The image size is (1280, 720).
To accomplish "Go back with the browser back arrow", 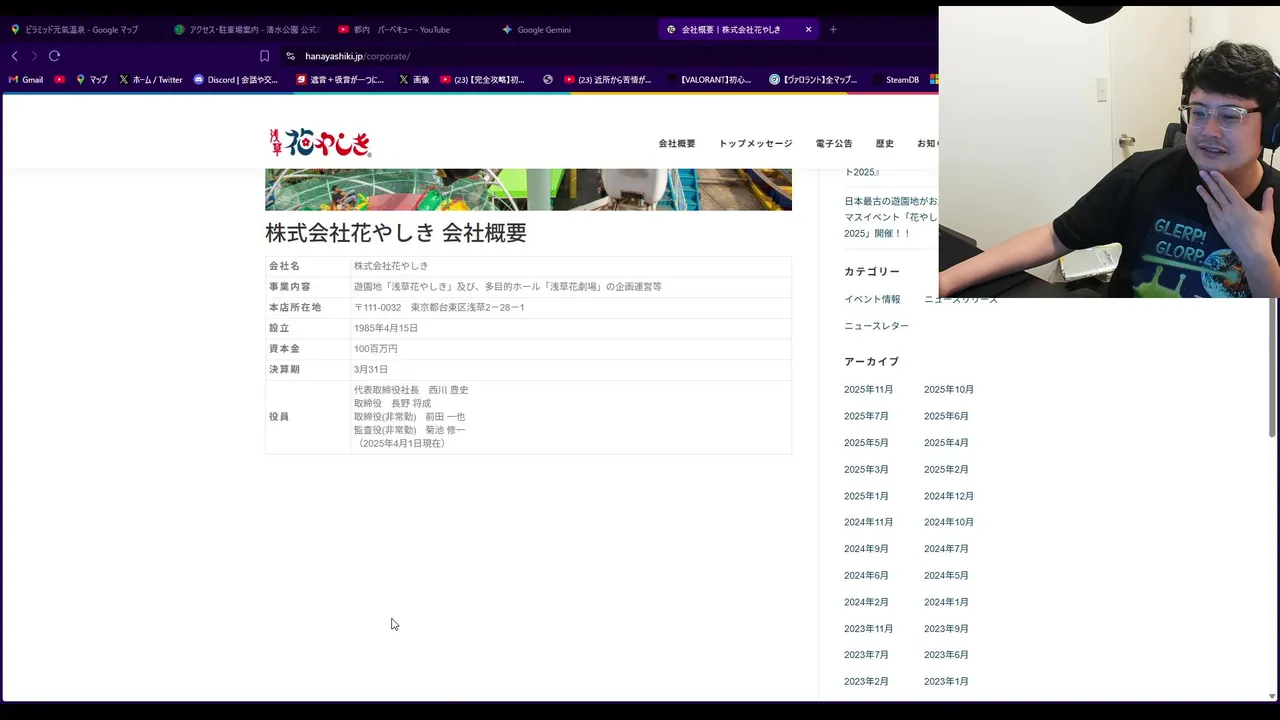I will click(14, 56).
